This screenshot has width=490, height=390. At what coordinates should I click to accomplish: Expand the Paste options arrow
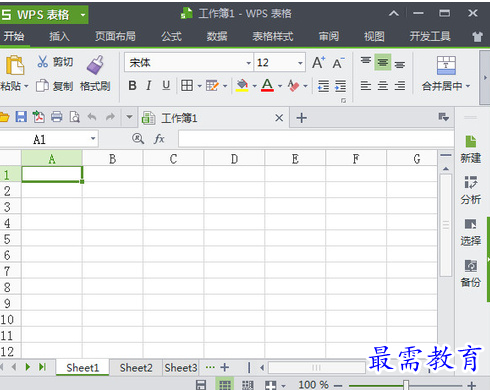coord(26,86)
